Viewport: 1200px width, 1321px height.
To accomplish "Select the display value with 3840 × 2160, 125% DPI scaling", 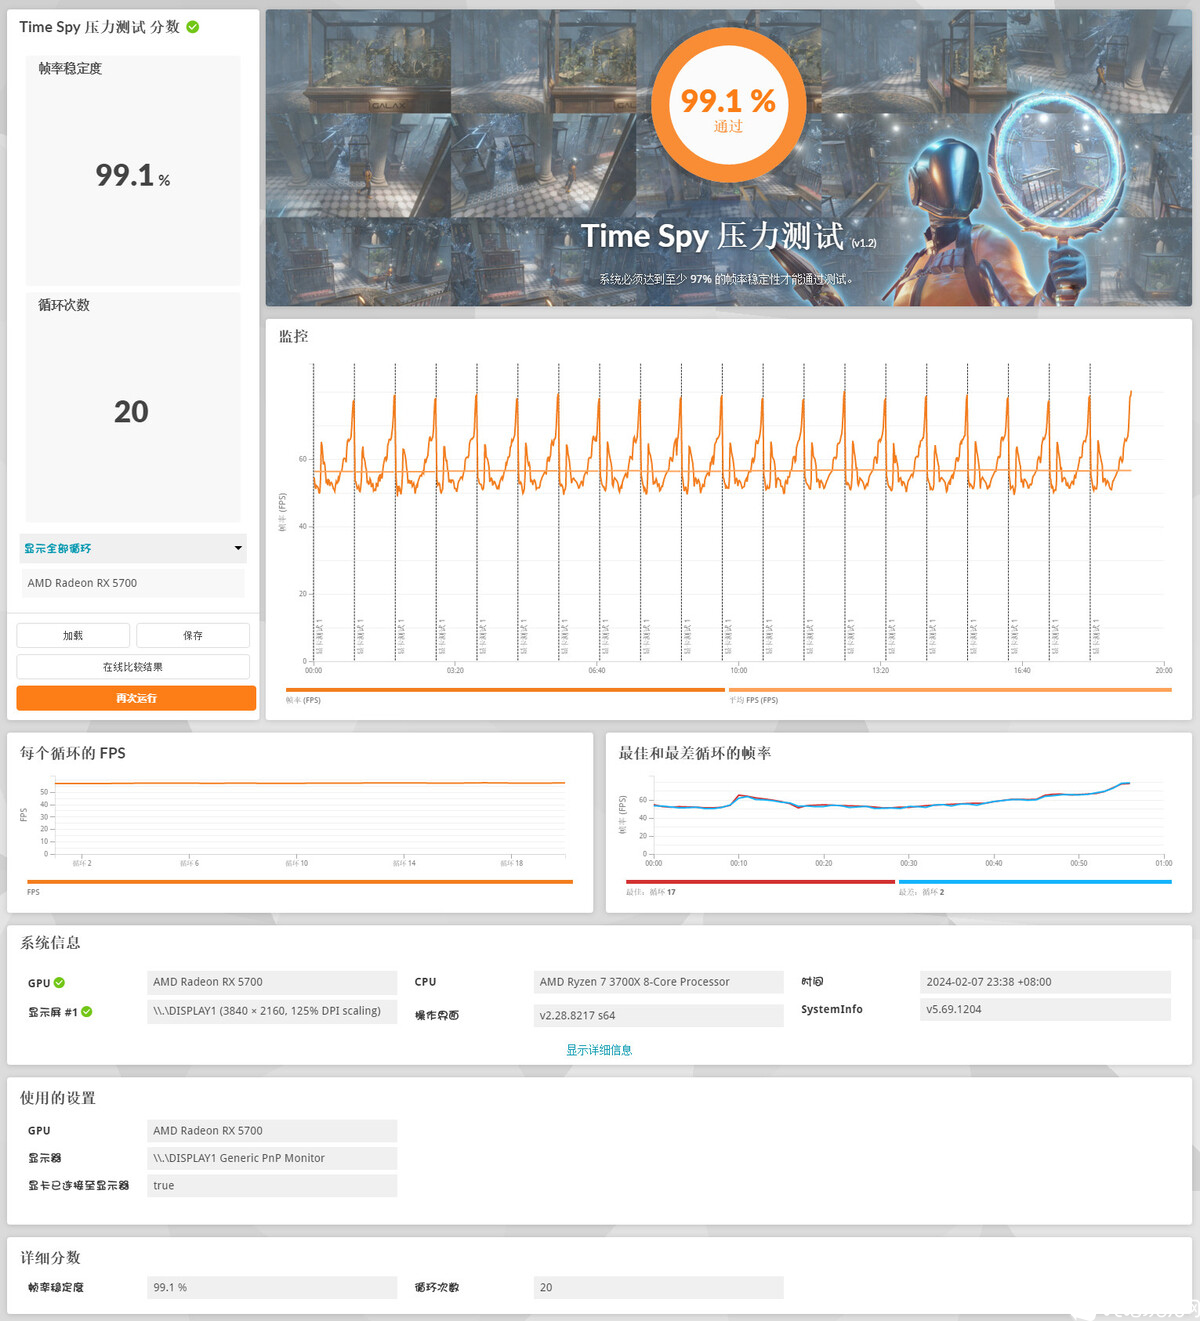I will [x=272, y=1011].
